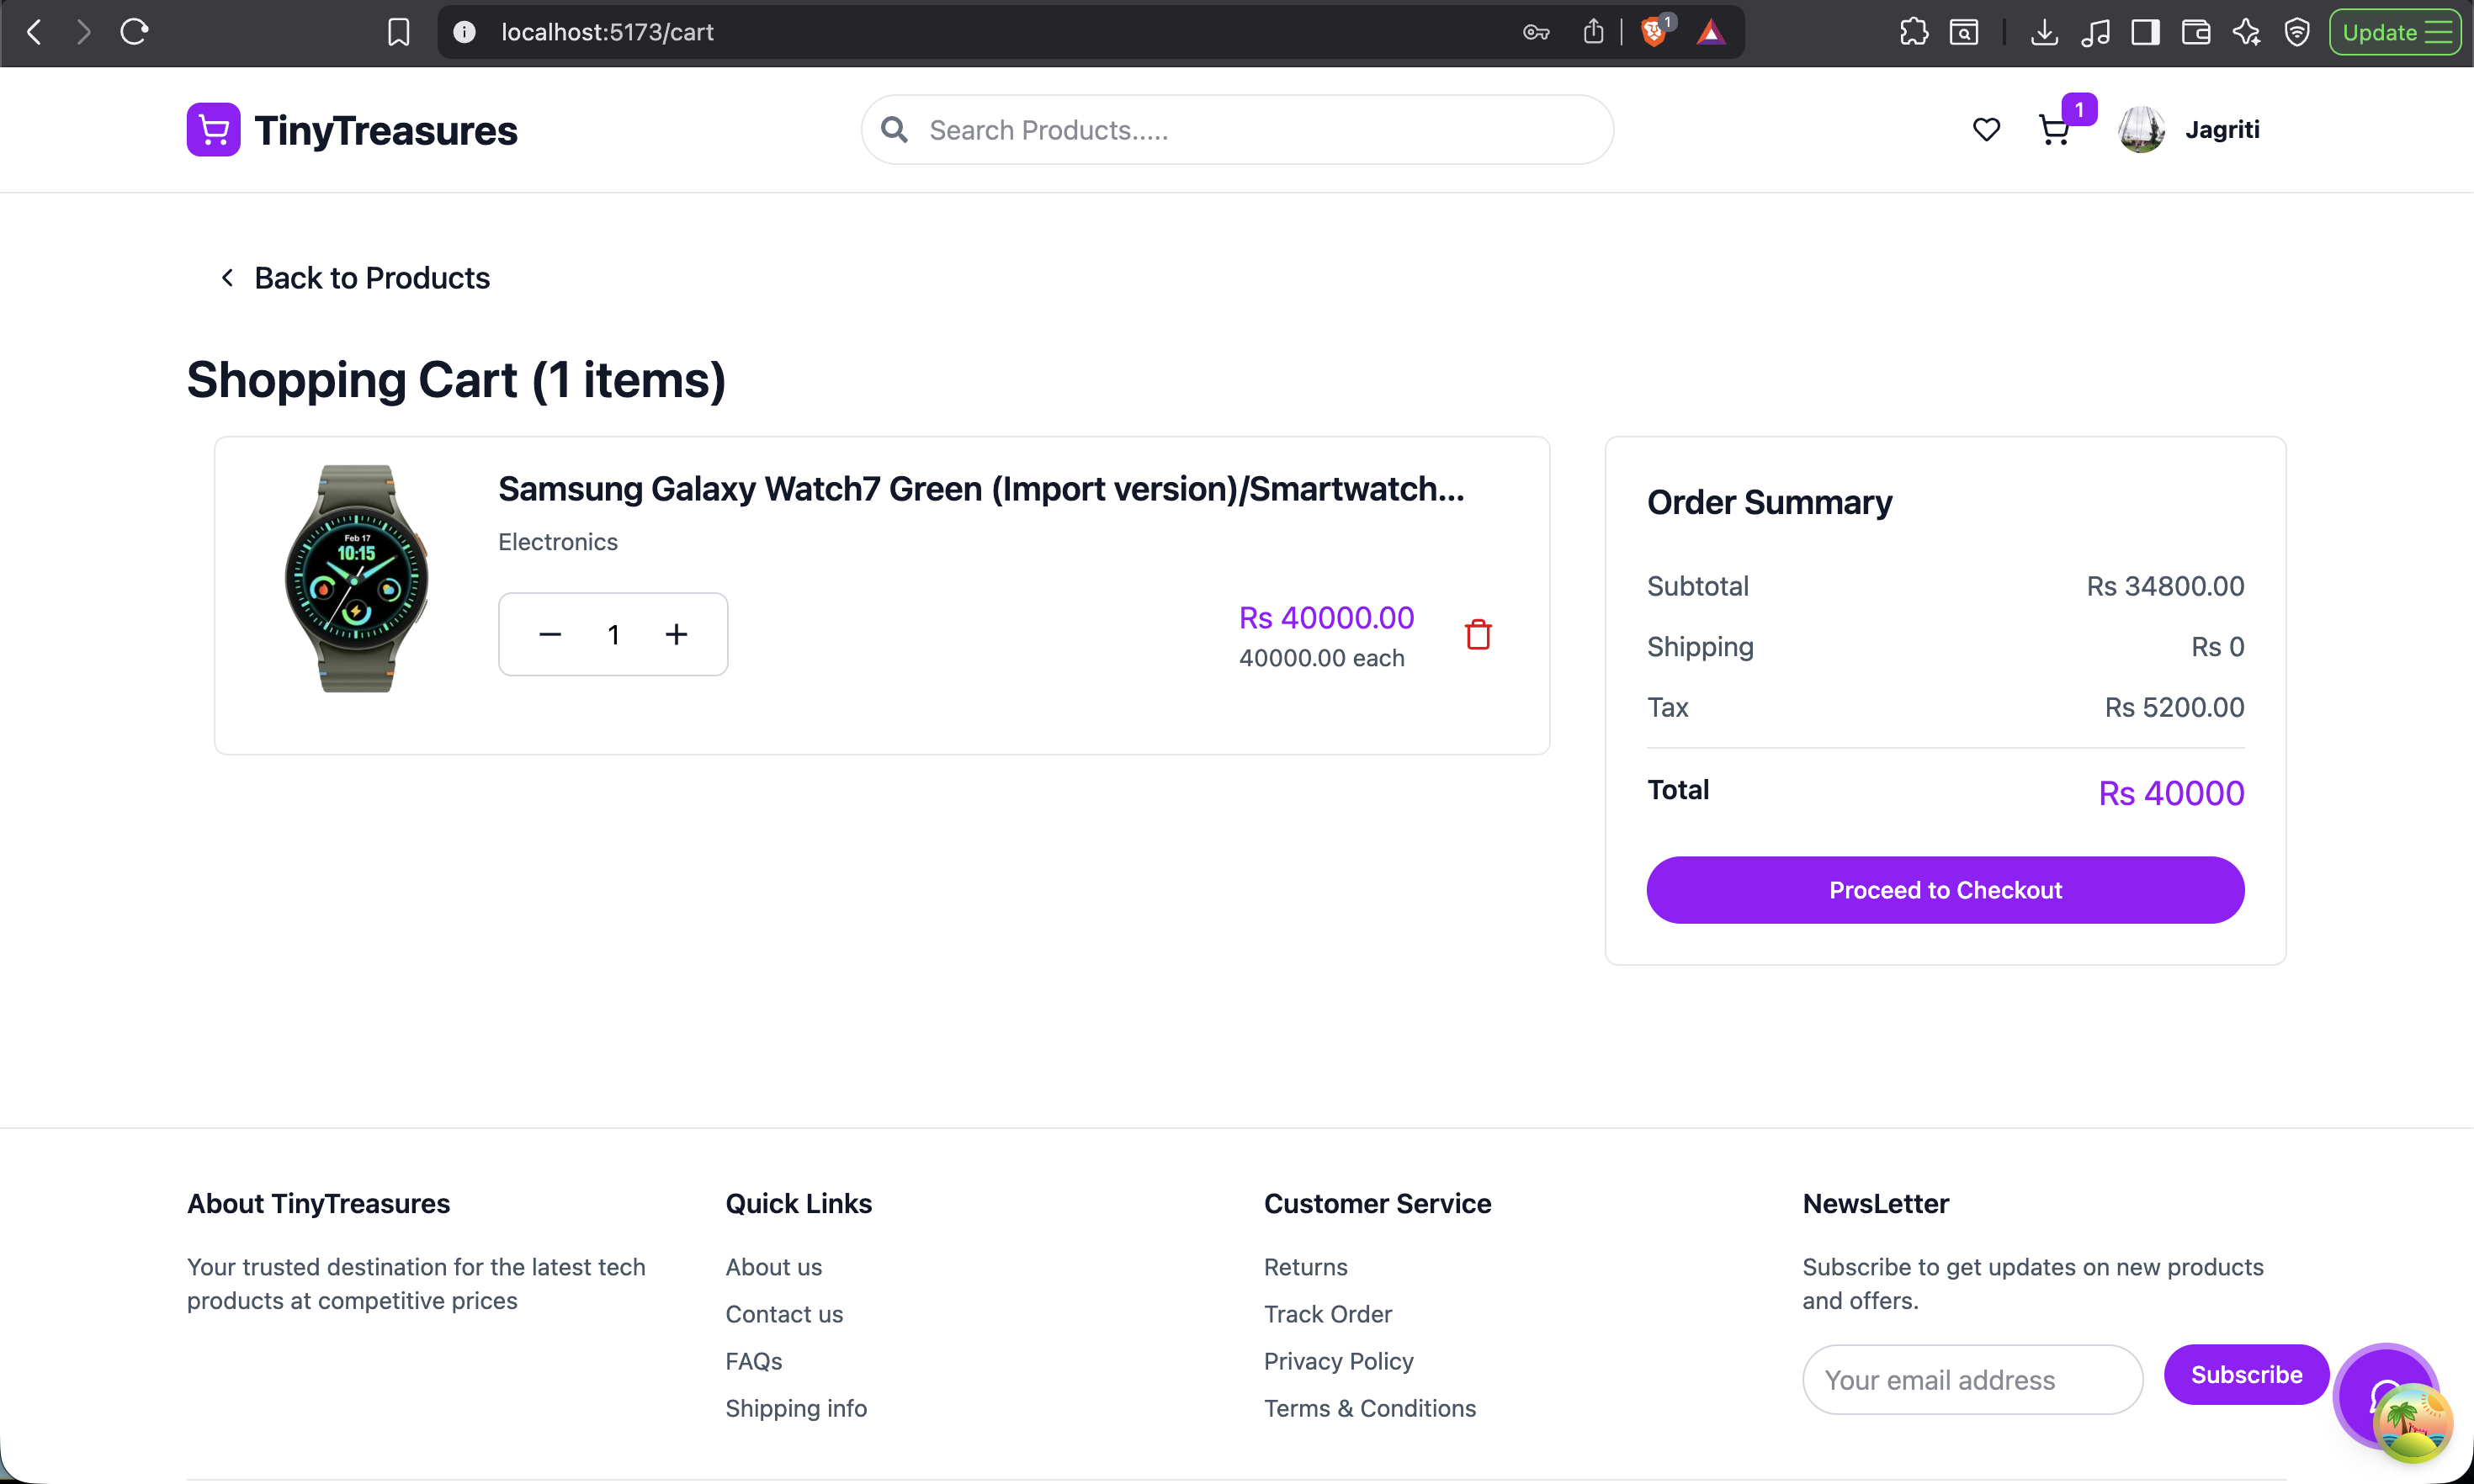Click the Shopping Cart (1 items) heading
Image resolution: width=2474 pixels, height=1484 pixels.
tap(456, 381)
